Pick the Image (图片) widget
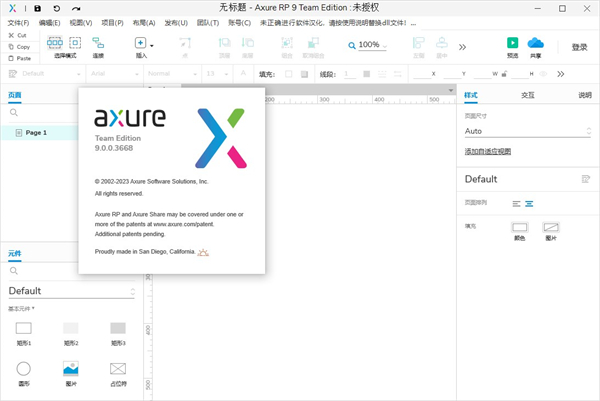The width and height of the screenshot is (600, 401). (x=71, y=374)
